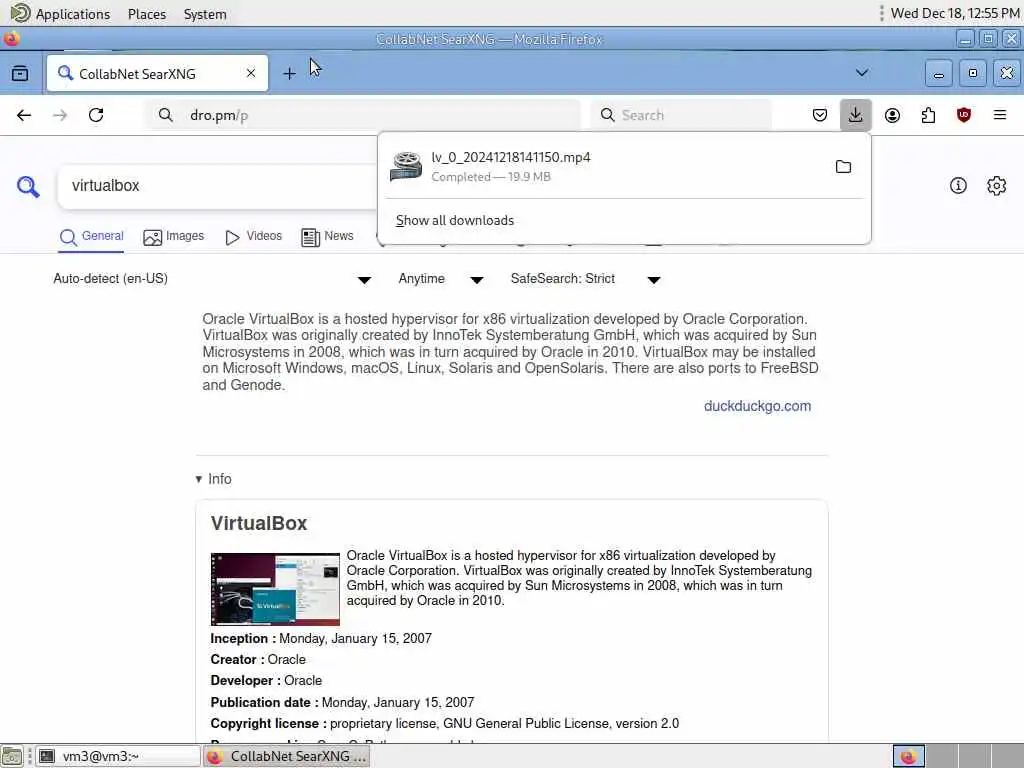Open SearXNG preferences gear icon
The image size is (1024, 768).
tap(997, 186)
